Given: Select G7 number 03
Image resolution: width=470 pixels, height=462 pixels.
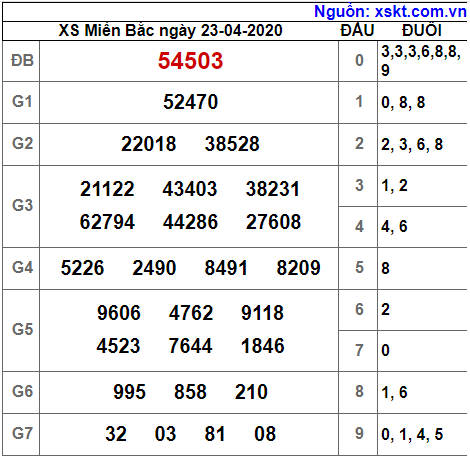Looking at the screenshot, I should (165, 434).
